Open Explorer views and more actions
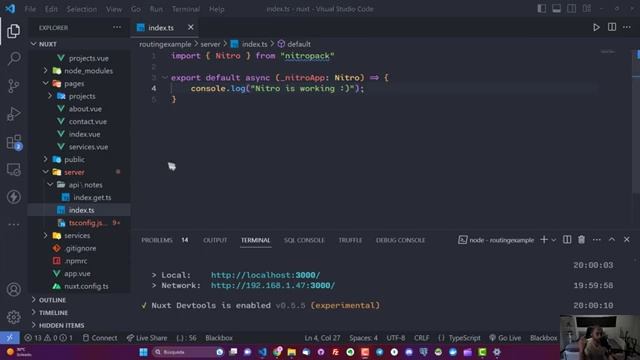 click(x=117, y=27)
